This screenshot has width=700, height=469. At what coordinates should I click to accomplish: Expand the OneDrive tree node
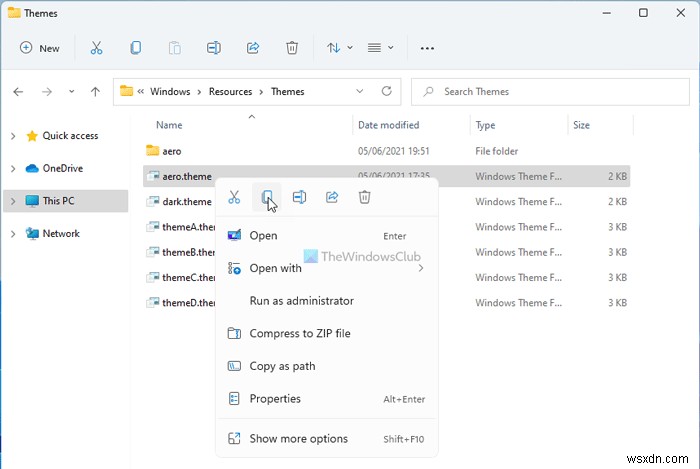[x=13, y=169]
